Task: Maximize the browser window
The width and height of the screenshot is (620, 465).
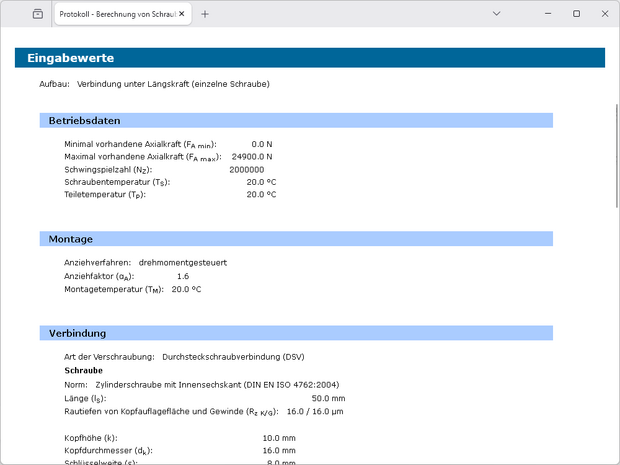Action: point(576,14)
